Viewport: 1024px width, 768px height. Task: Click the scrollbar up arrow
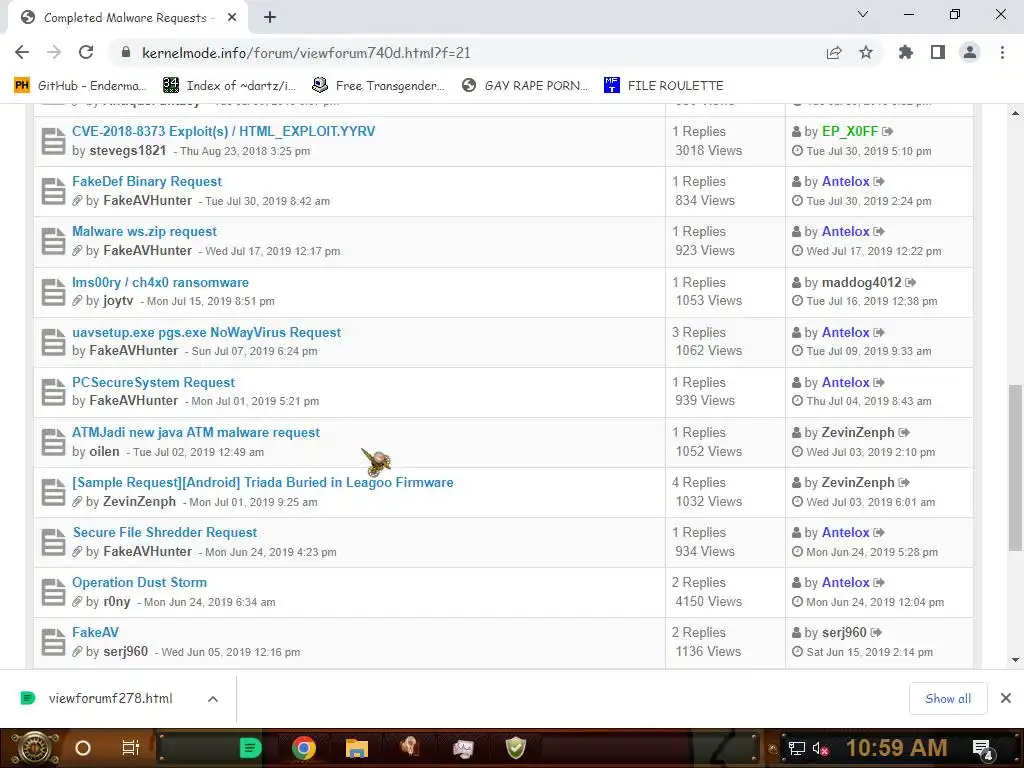pyautogui.click(x=1015, y=113)
